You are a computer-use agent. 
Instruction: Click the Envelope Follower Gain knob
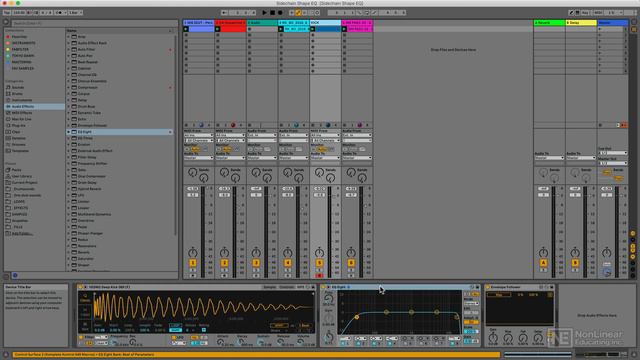point(493,338)
